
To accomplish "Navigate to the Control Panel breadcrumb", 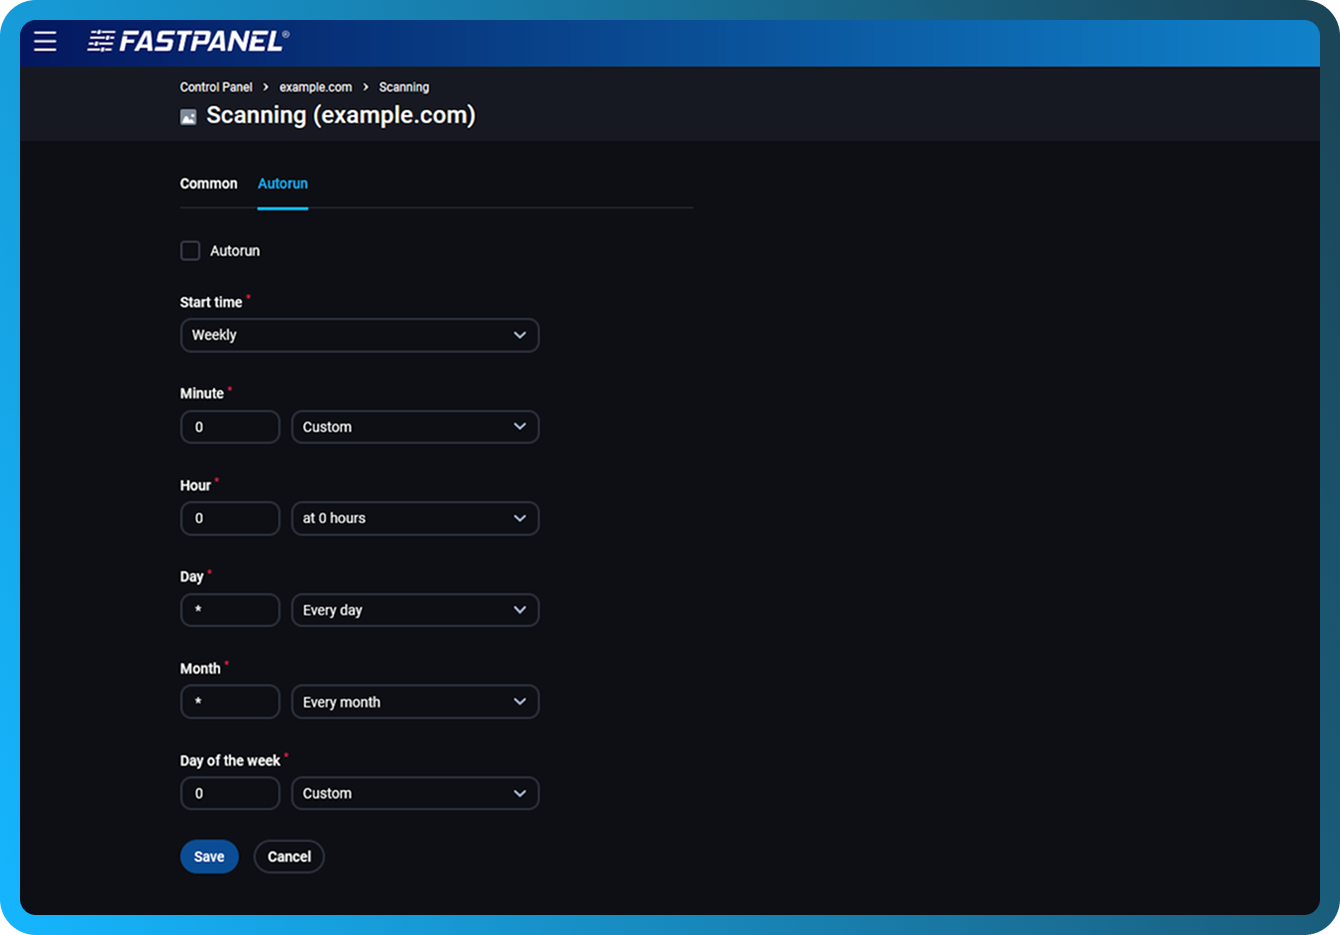I will 216,87.
